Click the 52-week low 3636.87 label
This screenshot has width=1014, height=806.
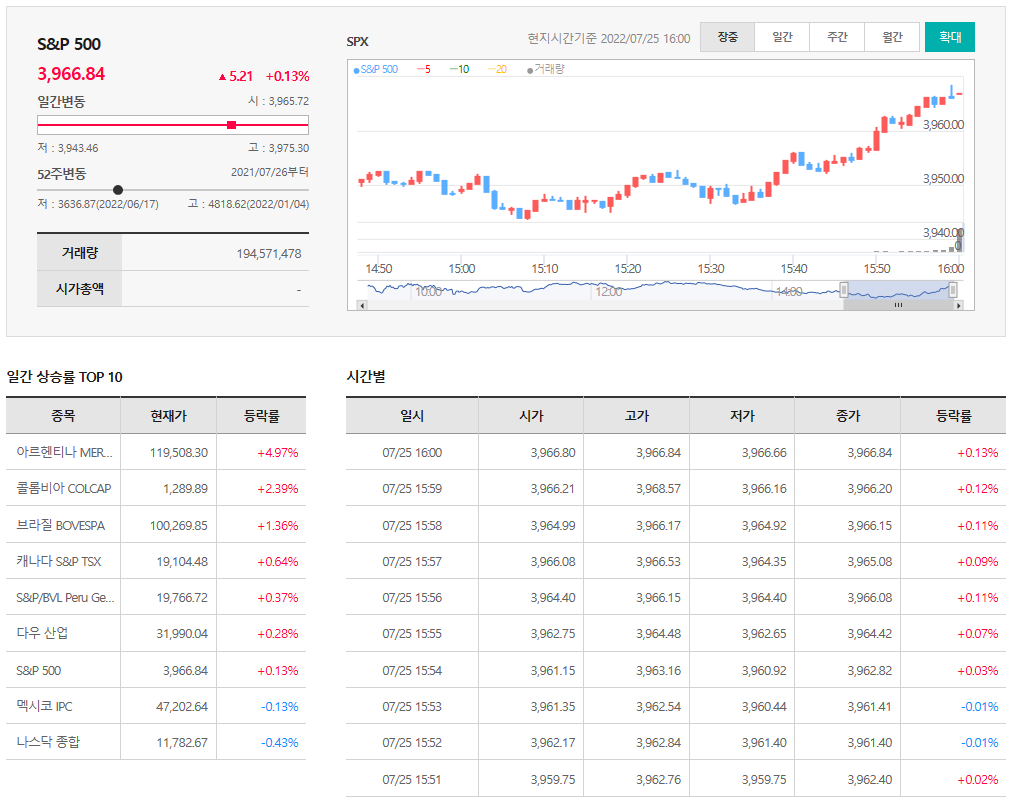pos(98,204)
